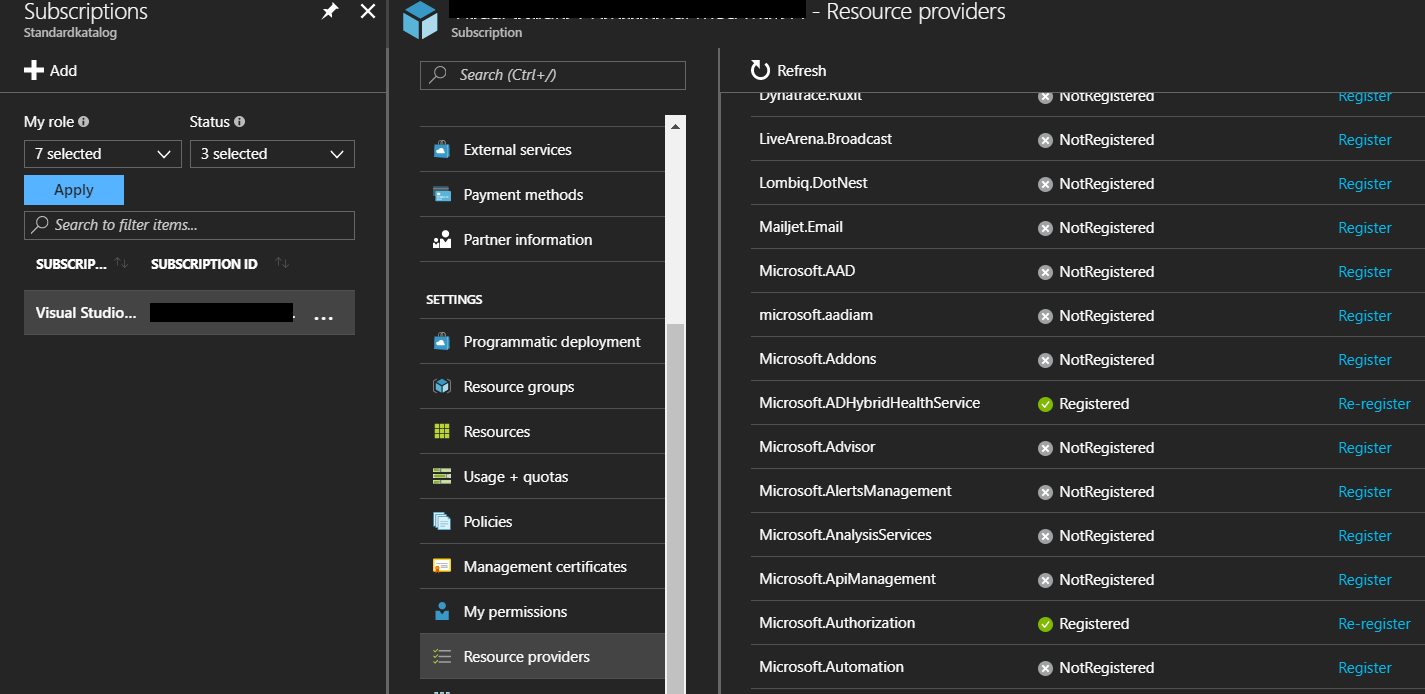Select the LiveArena.Broadcast provider name
This screenshot has width=1425, height=694.
[825, 139]
